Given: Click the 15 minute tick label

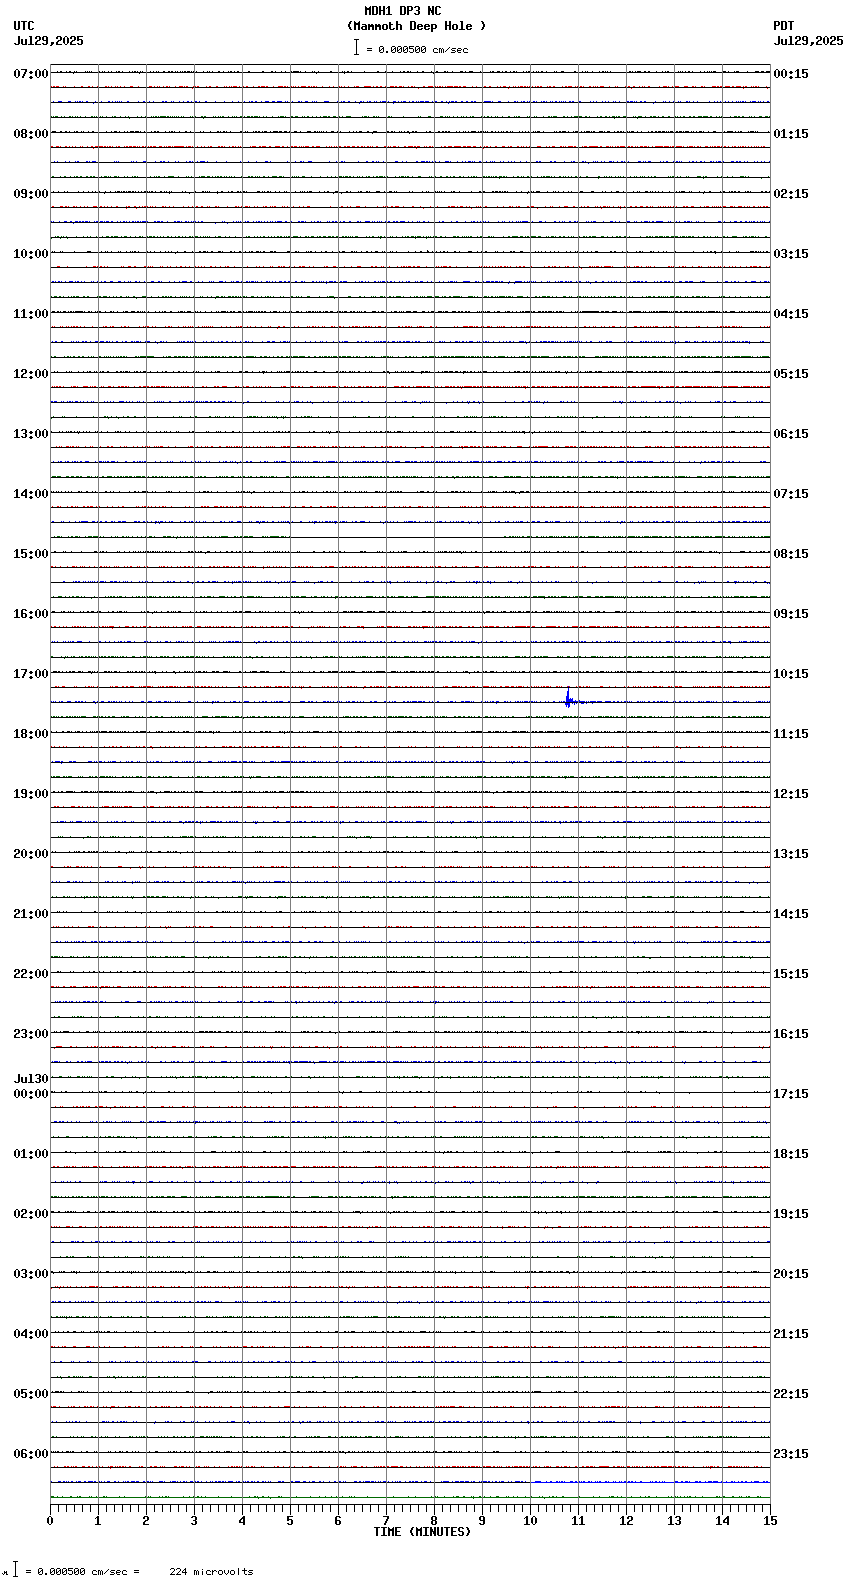Looking at the screenshot, I should (770, 1521).
